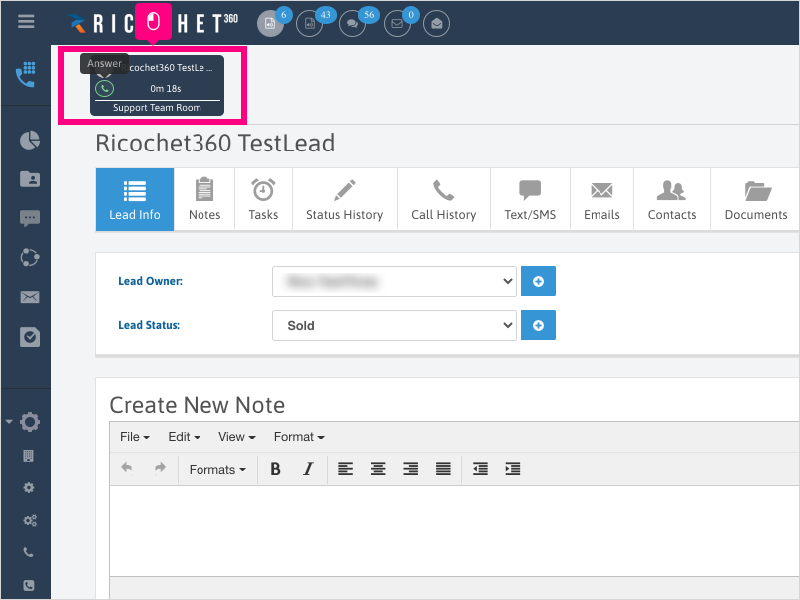The image size is (800, 600).
Task: Decrease indent in note editor
Action: pyautogui.click(x=480, y=469)
